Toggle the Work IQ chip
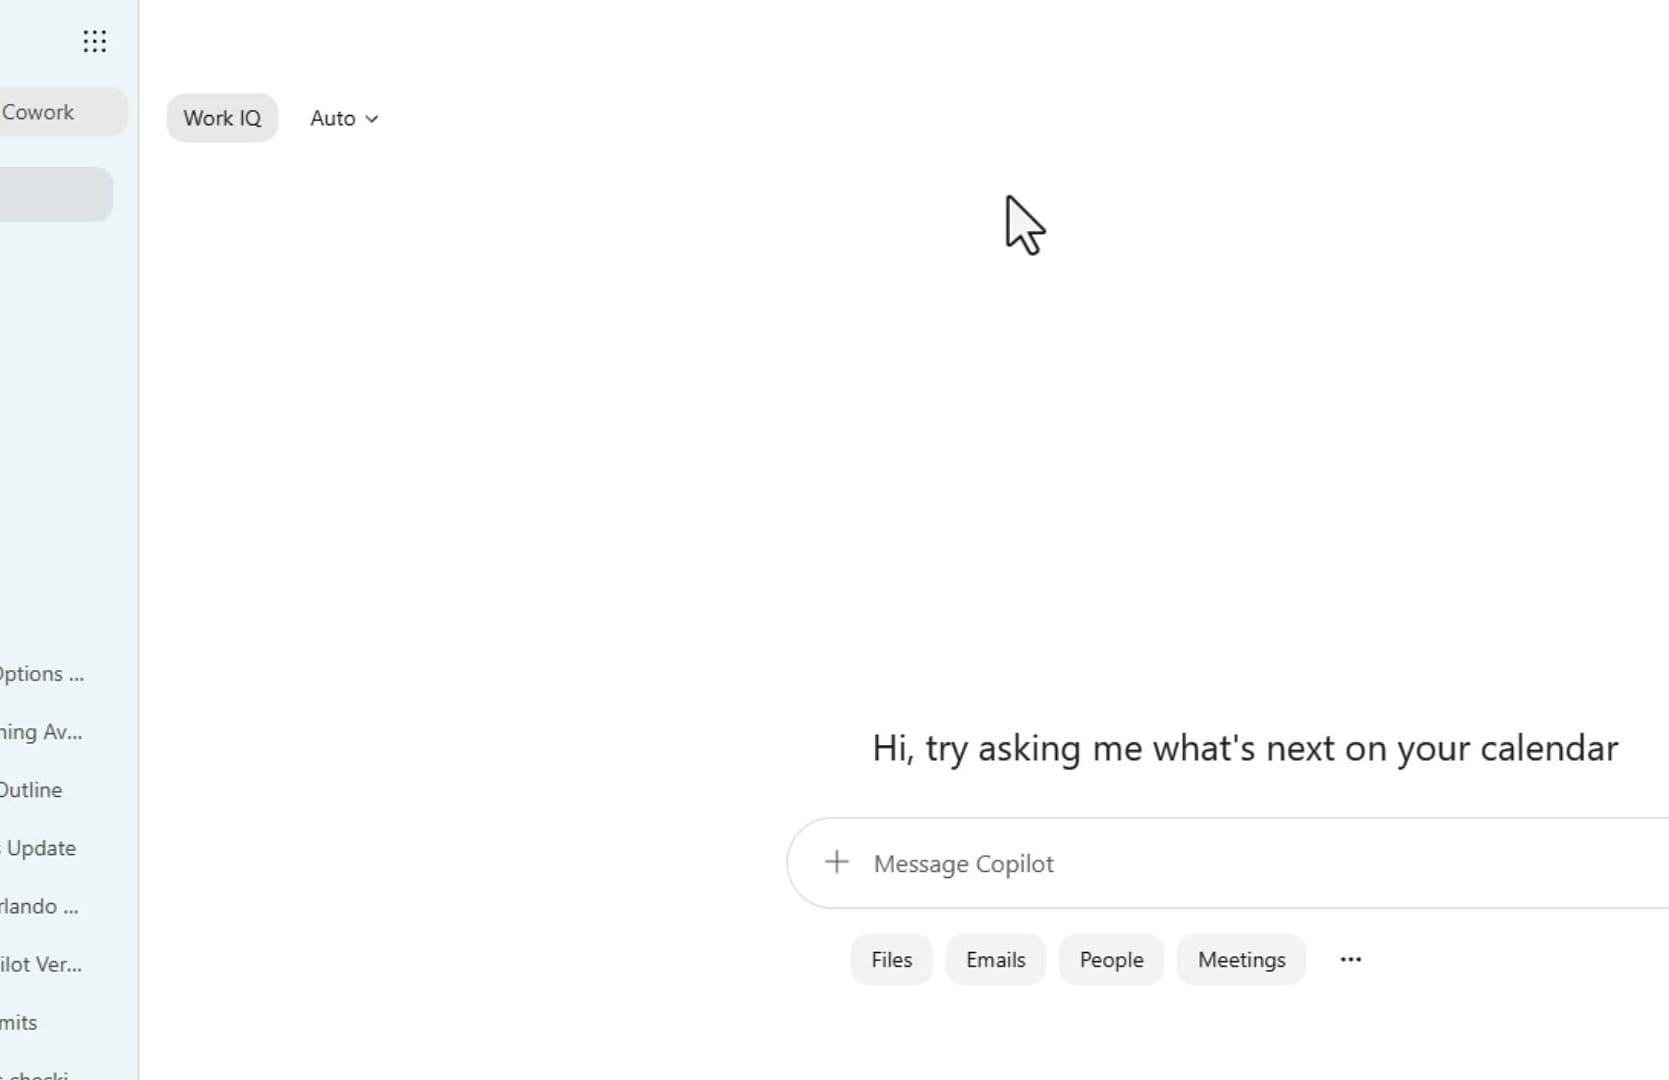Screen dimensions: 1669x1080 222,118
